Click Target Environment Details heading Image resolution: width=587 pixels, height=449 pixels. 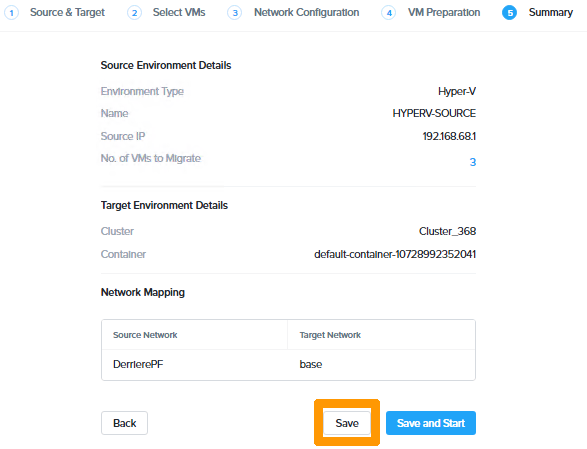point(164,205)
